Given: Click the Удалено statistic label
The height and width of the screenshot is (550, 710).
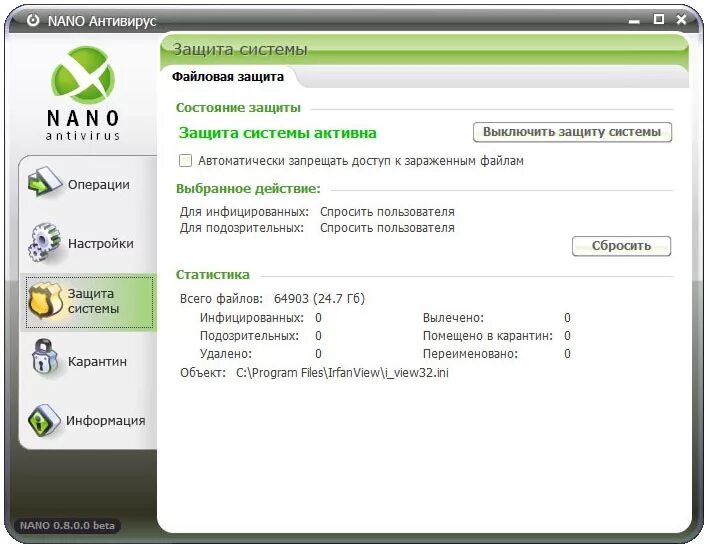Looking at the screenshot, I should click(225, 354).
